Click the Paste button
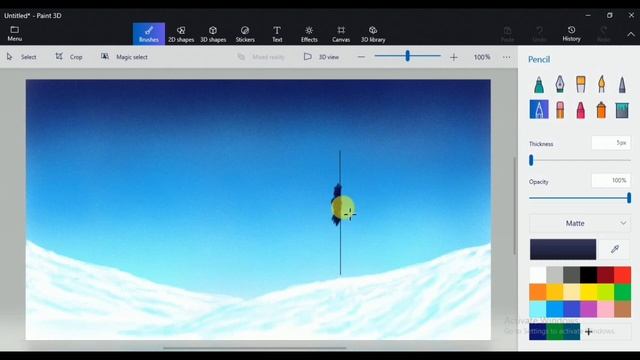The height and width of the screenshot is (360, 640). pyautogui.click(x=507, y=34)
